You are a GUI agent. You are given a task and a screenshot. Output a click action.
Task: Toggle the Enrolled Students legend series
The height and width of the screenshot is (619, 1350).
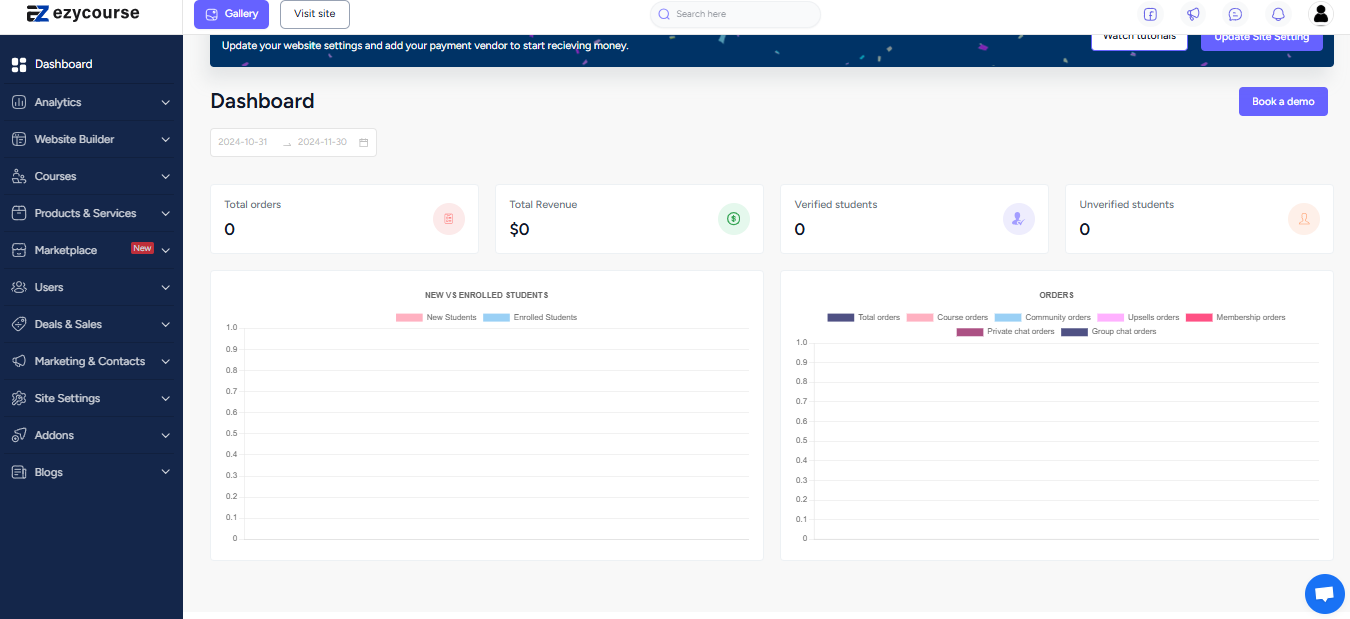[530, 317]
